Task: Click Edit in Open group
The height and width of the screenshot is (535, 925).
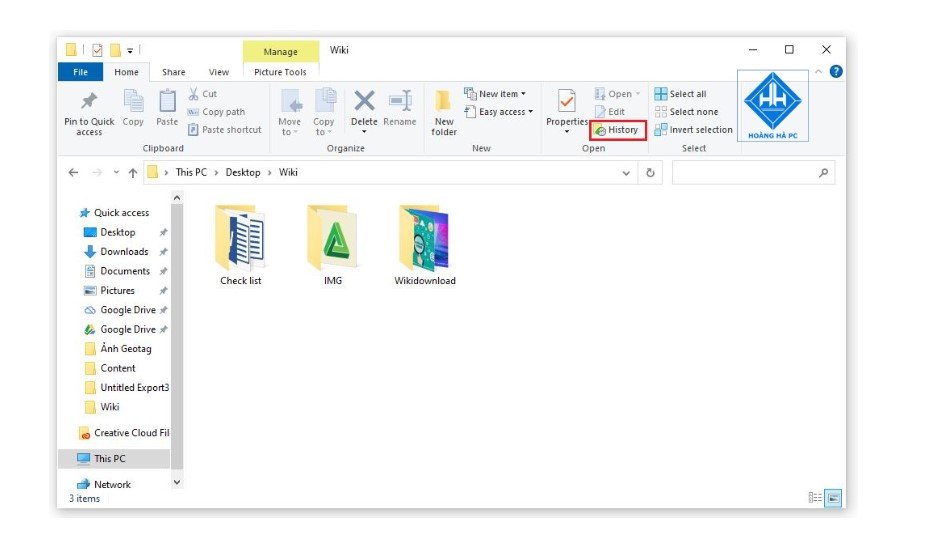Action: pyautogui.click(x=610, y=111)
